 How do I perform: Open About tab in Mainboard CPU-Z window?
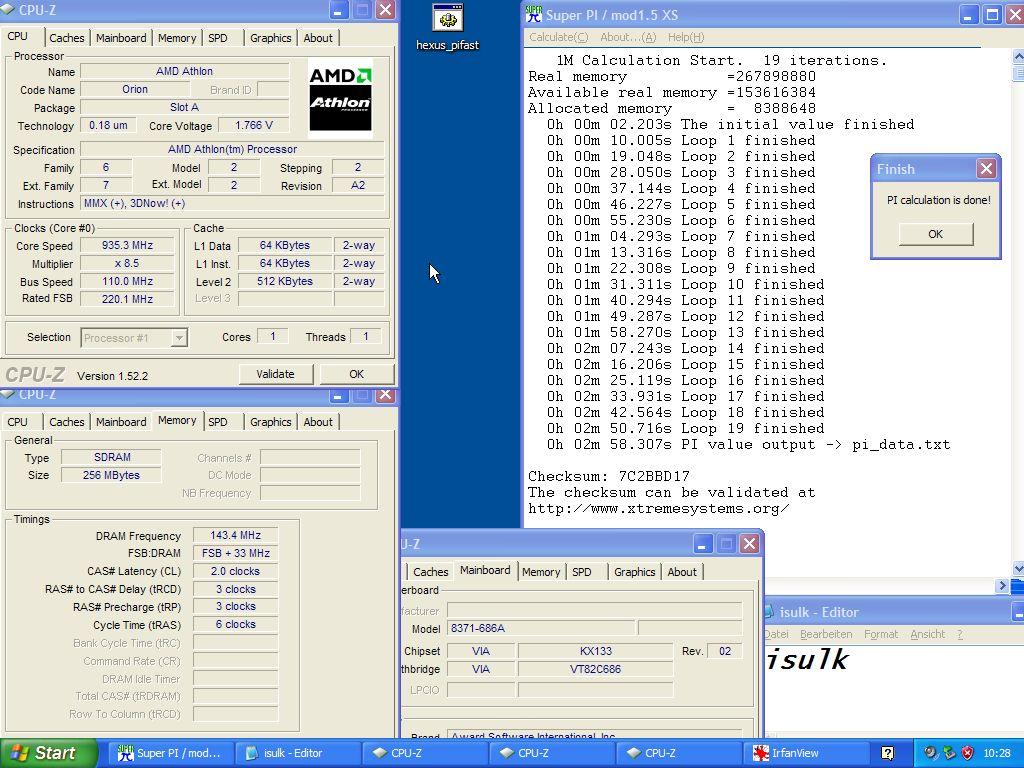(682, 571)
